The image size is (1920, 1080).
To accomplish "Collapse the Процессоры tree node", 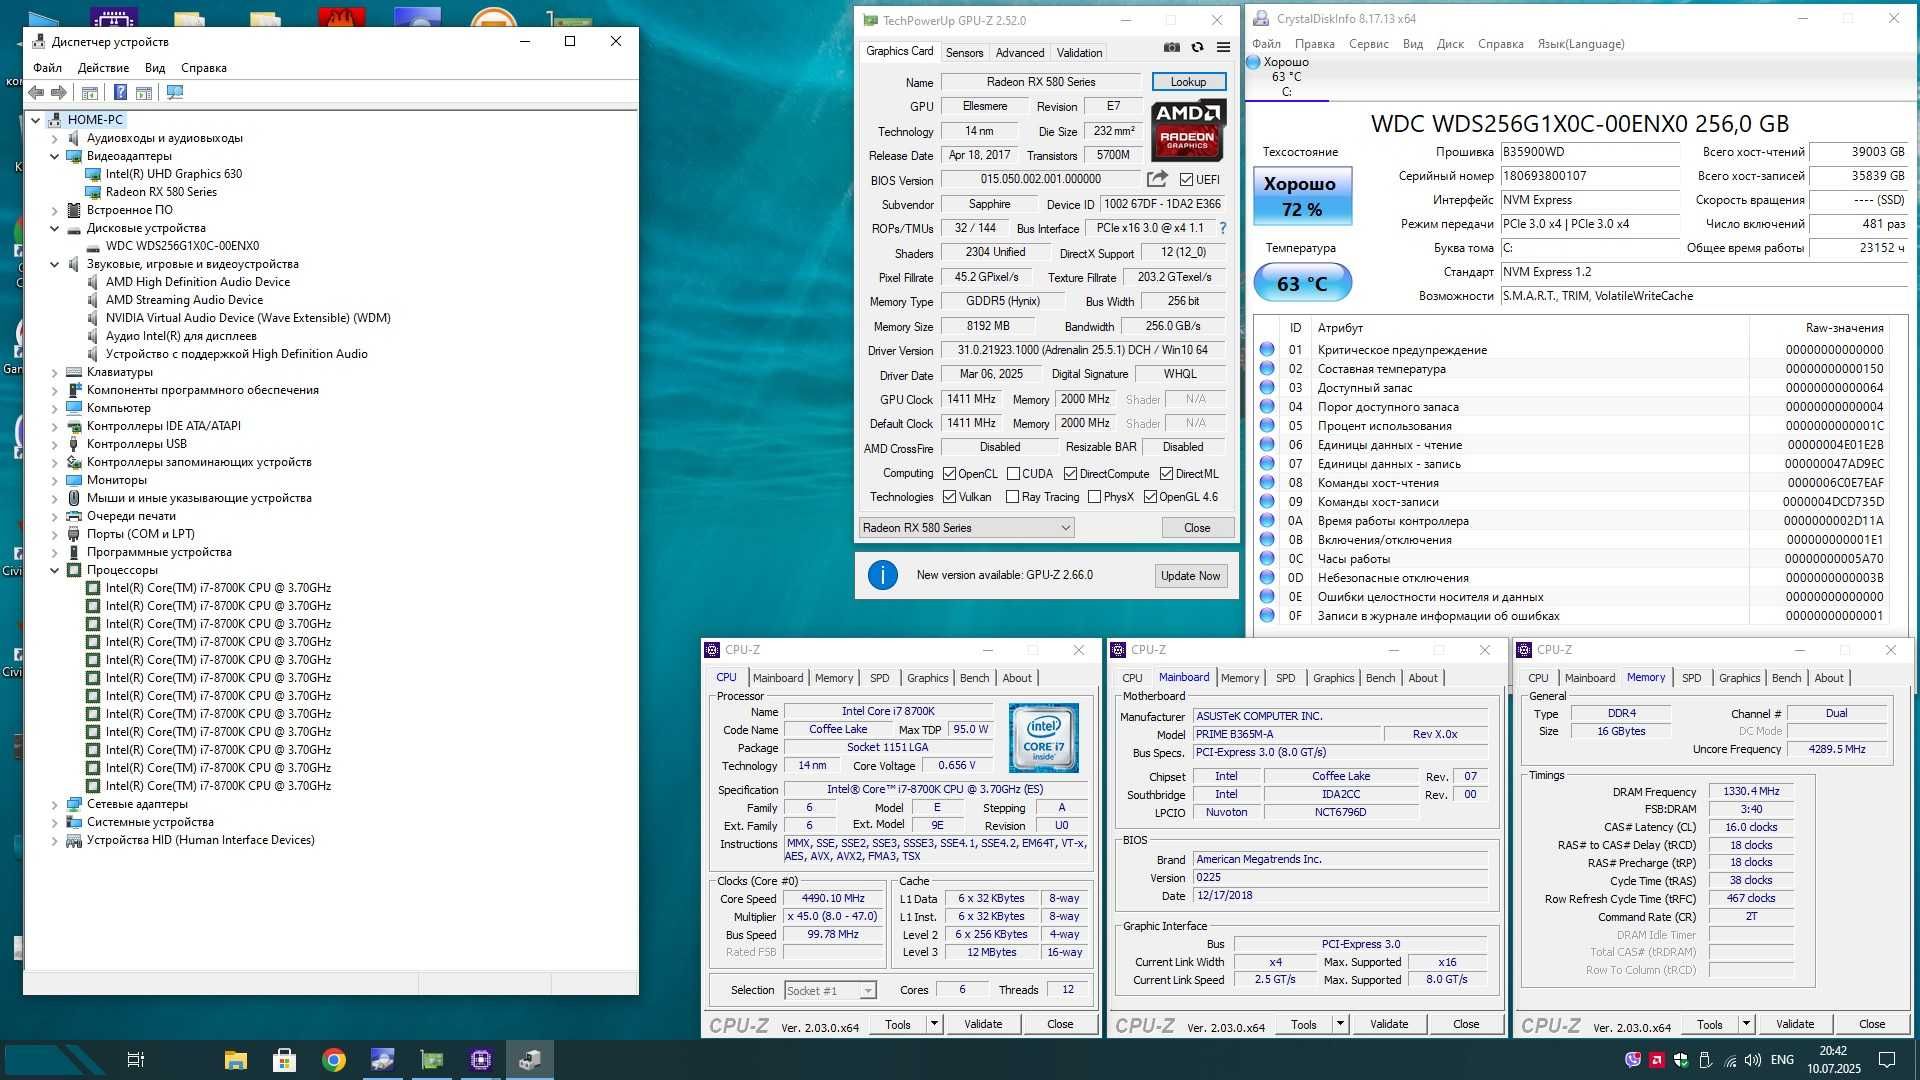I will pos(55,570).
